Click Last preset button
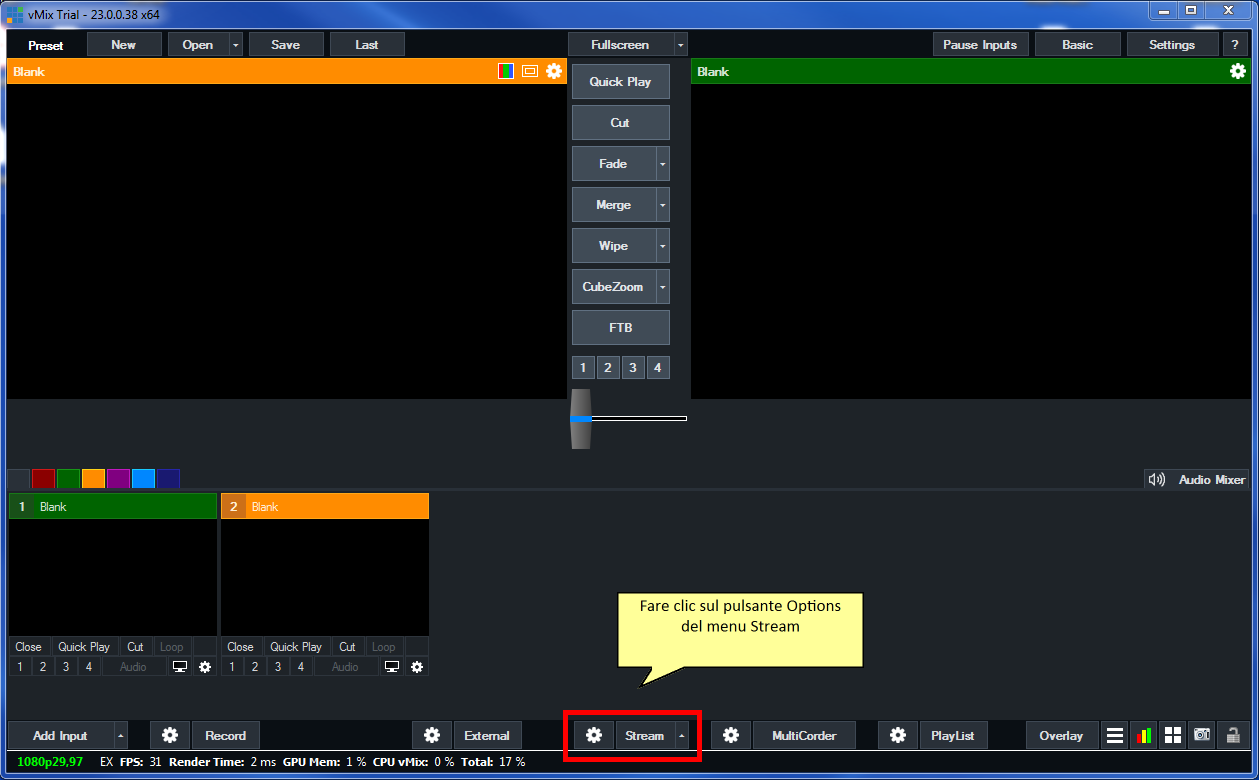The width and height of the screenshot is (1260, 780). (x=367, y=44)
